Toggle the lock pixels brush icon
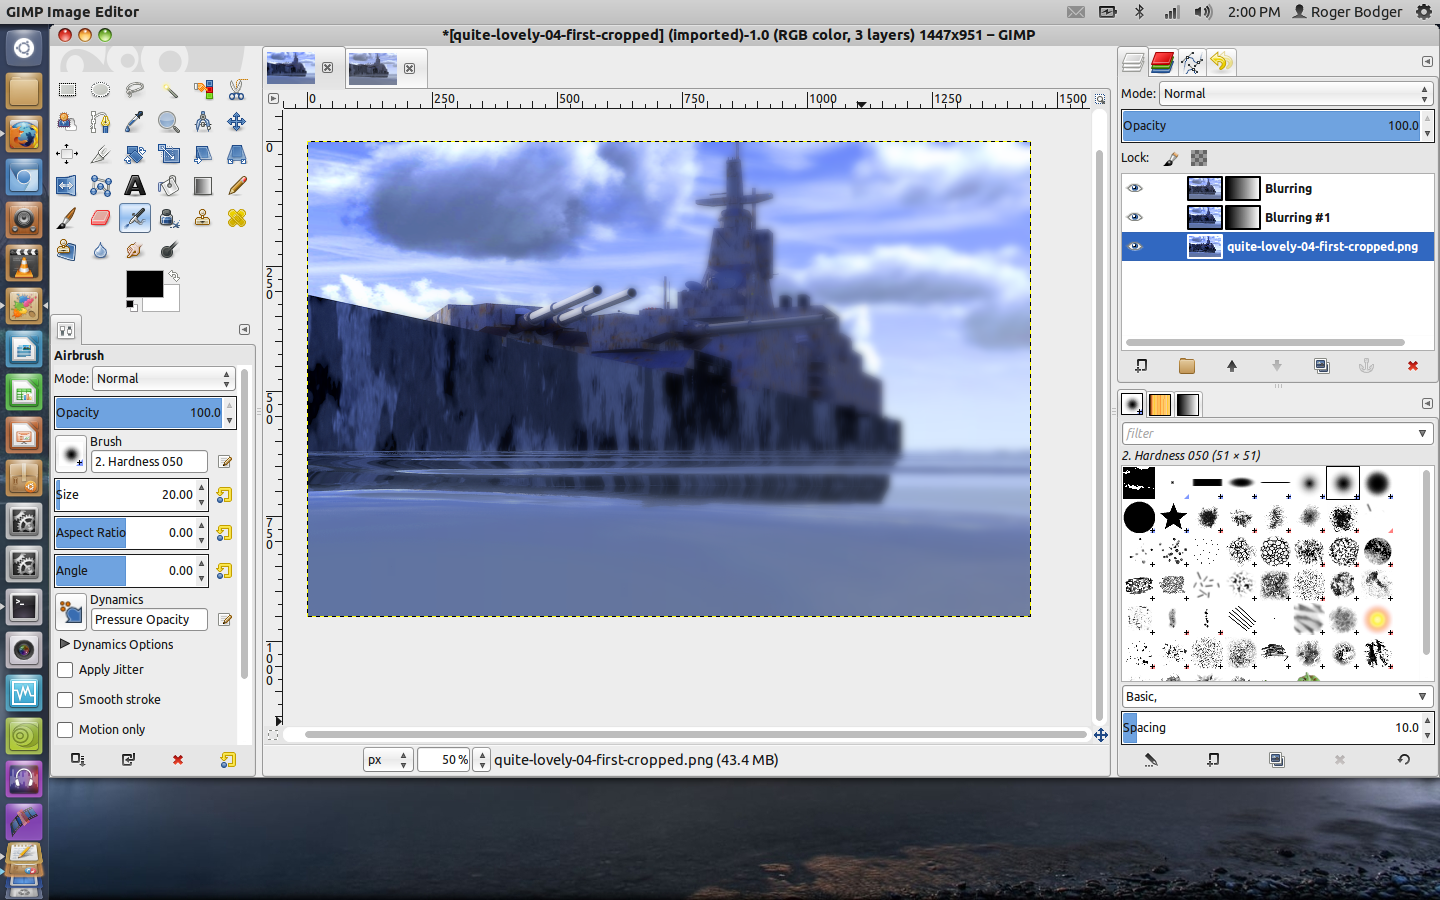The height and width of the screenshot is (900, 1440). click(x=1171, y=158)
